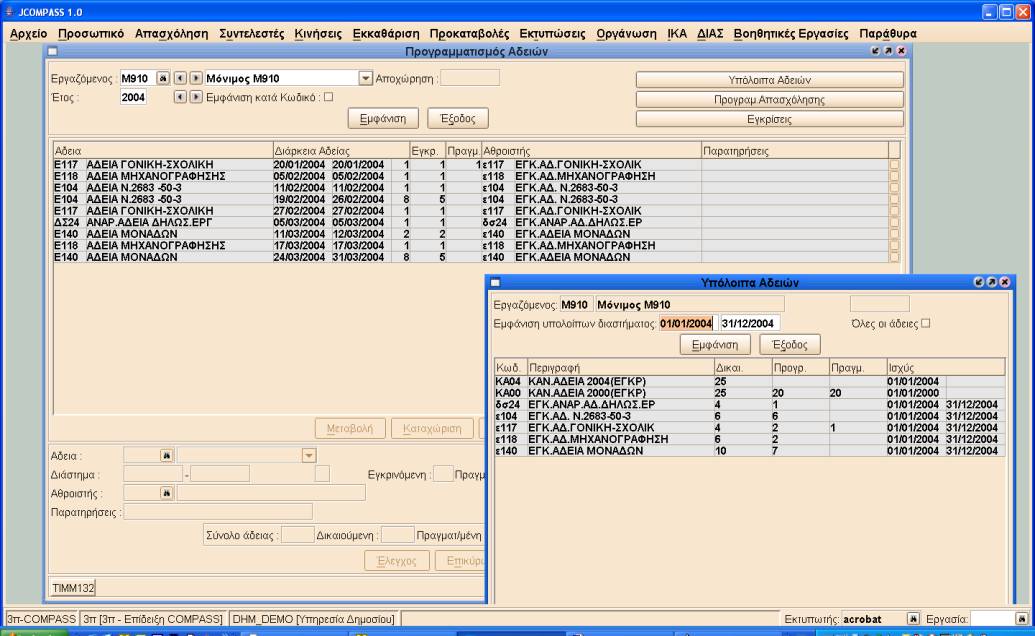
Task: Click the 3π-COMPASS status bar entry
Action: (x=41, y=619)
